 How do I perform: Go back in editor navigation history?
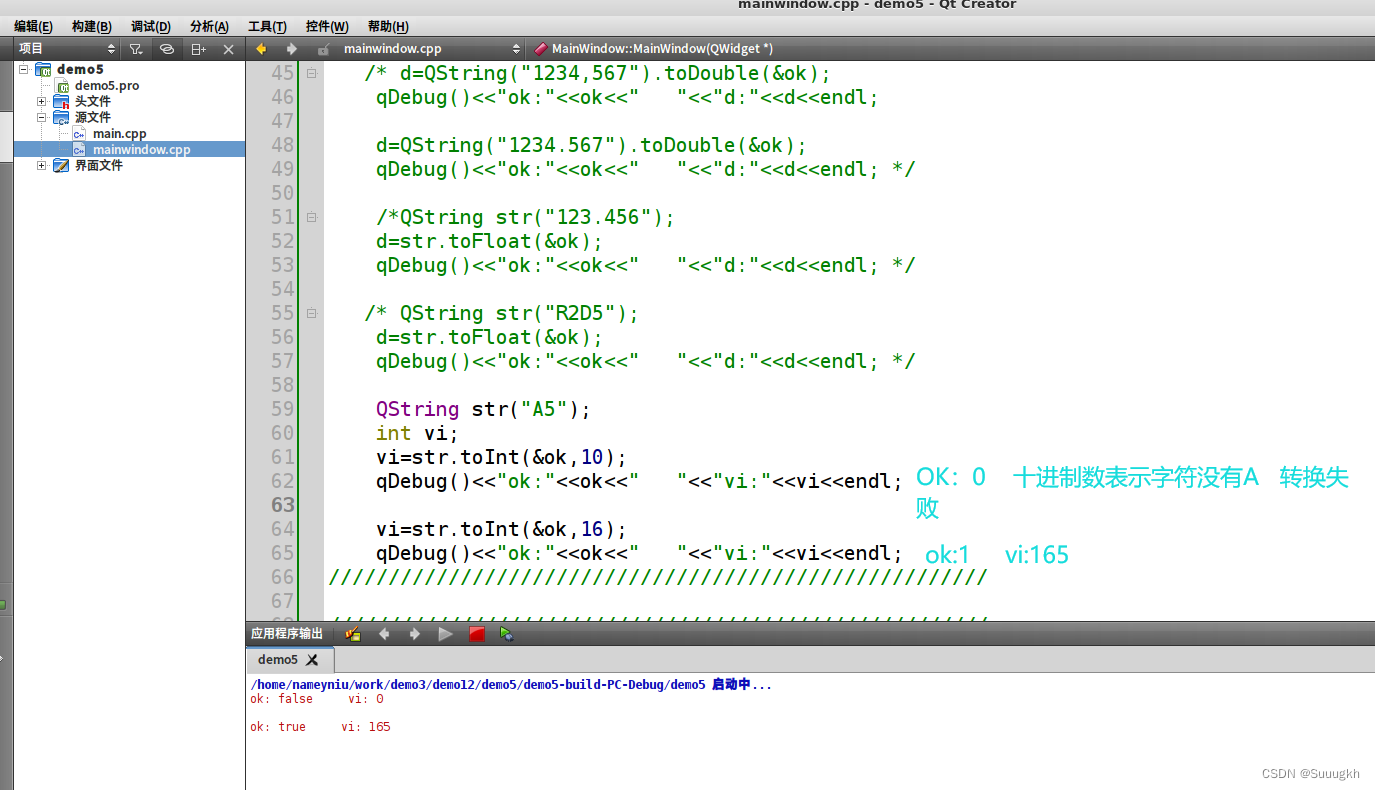tap(262, 48)
